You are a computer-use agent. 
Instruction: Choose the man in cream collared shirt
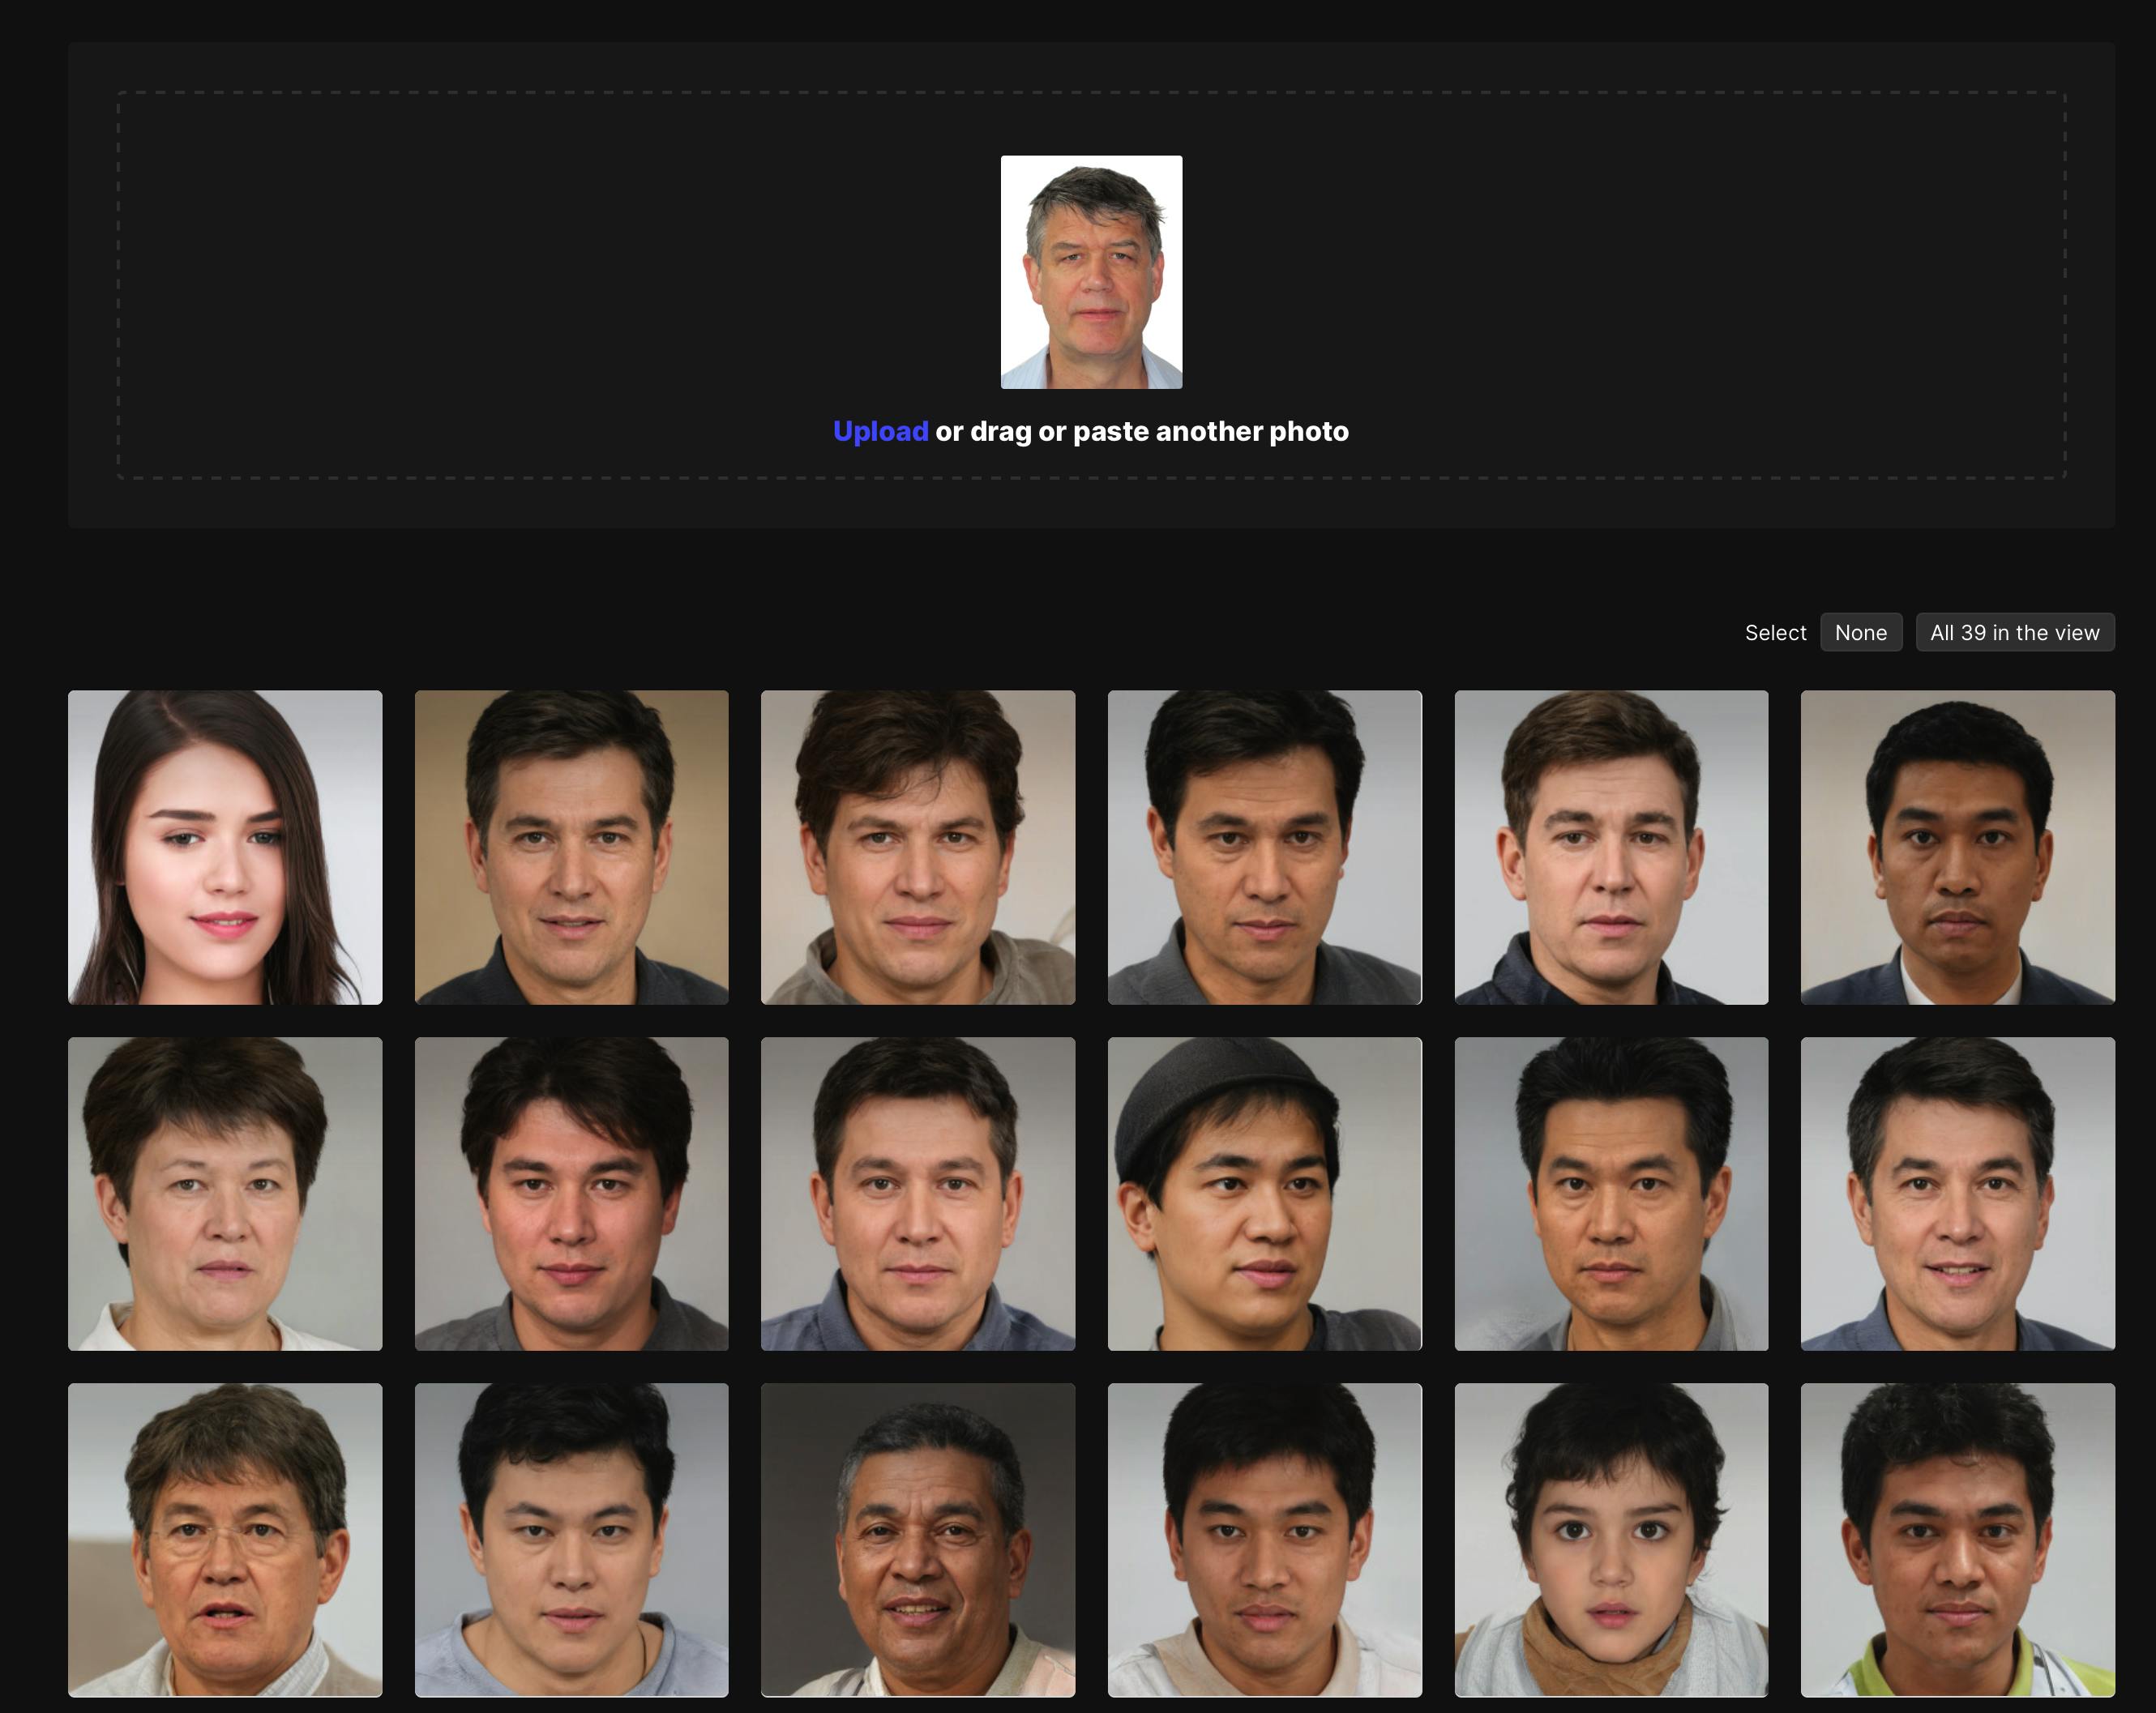click(x=1264, y=1539)
